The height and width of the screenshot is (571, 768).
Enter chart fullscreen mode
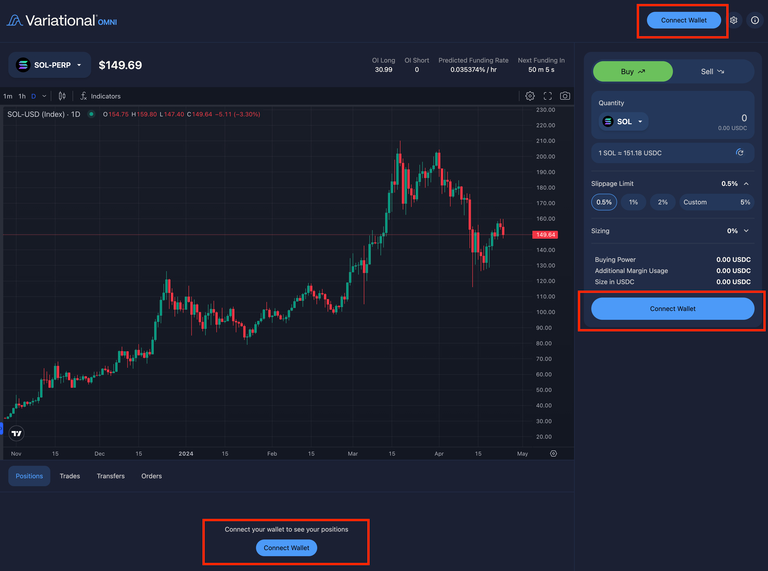(548, 96)
